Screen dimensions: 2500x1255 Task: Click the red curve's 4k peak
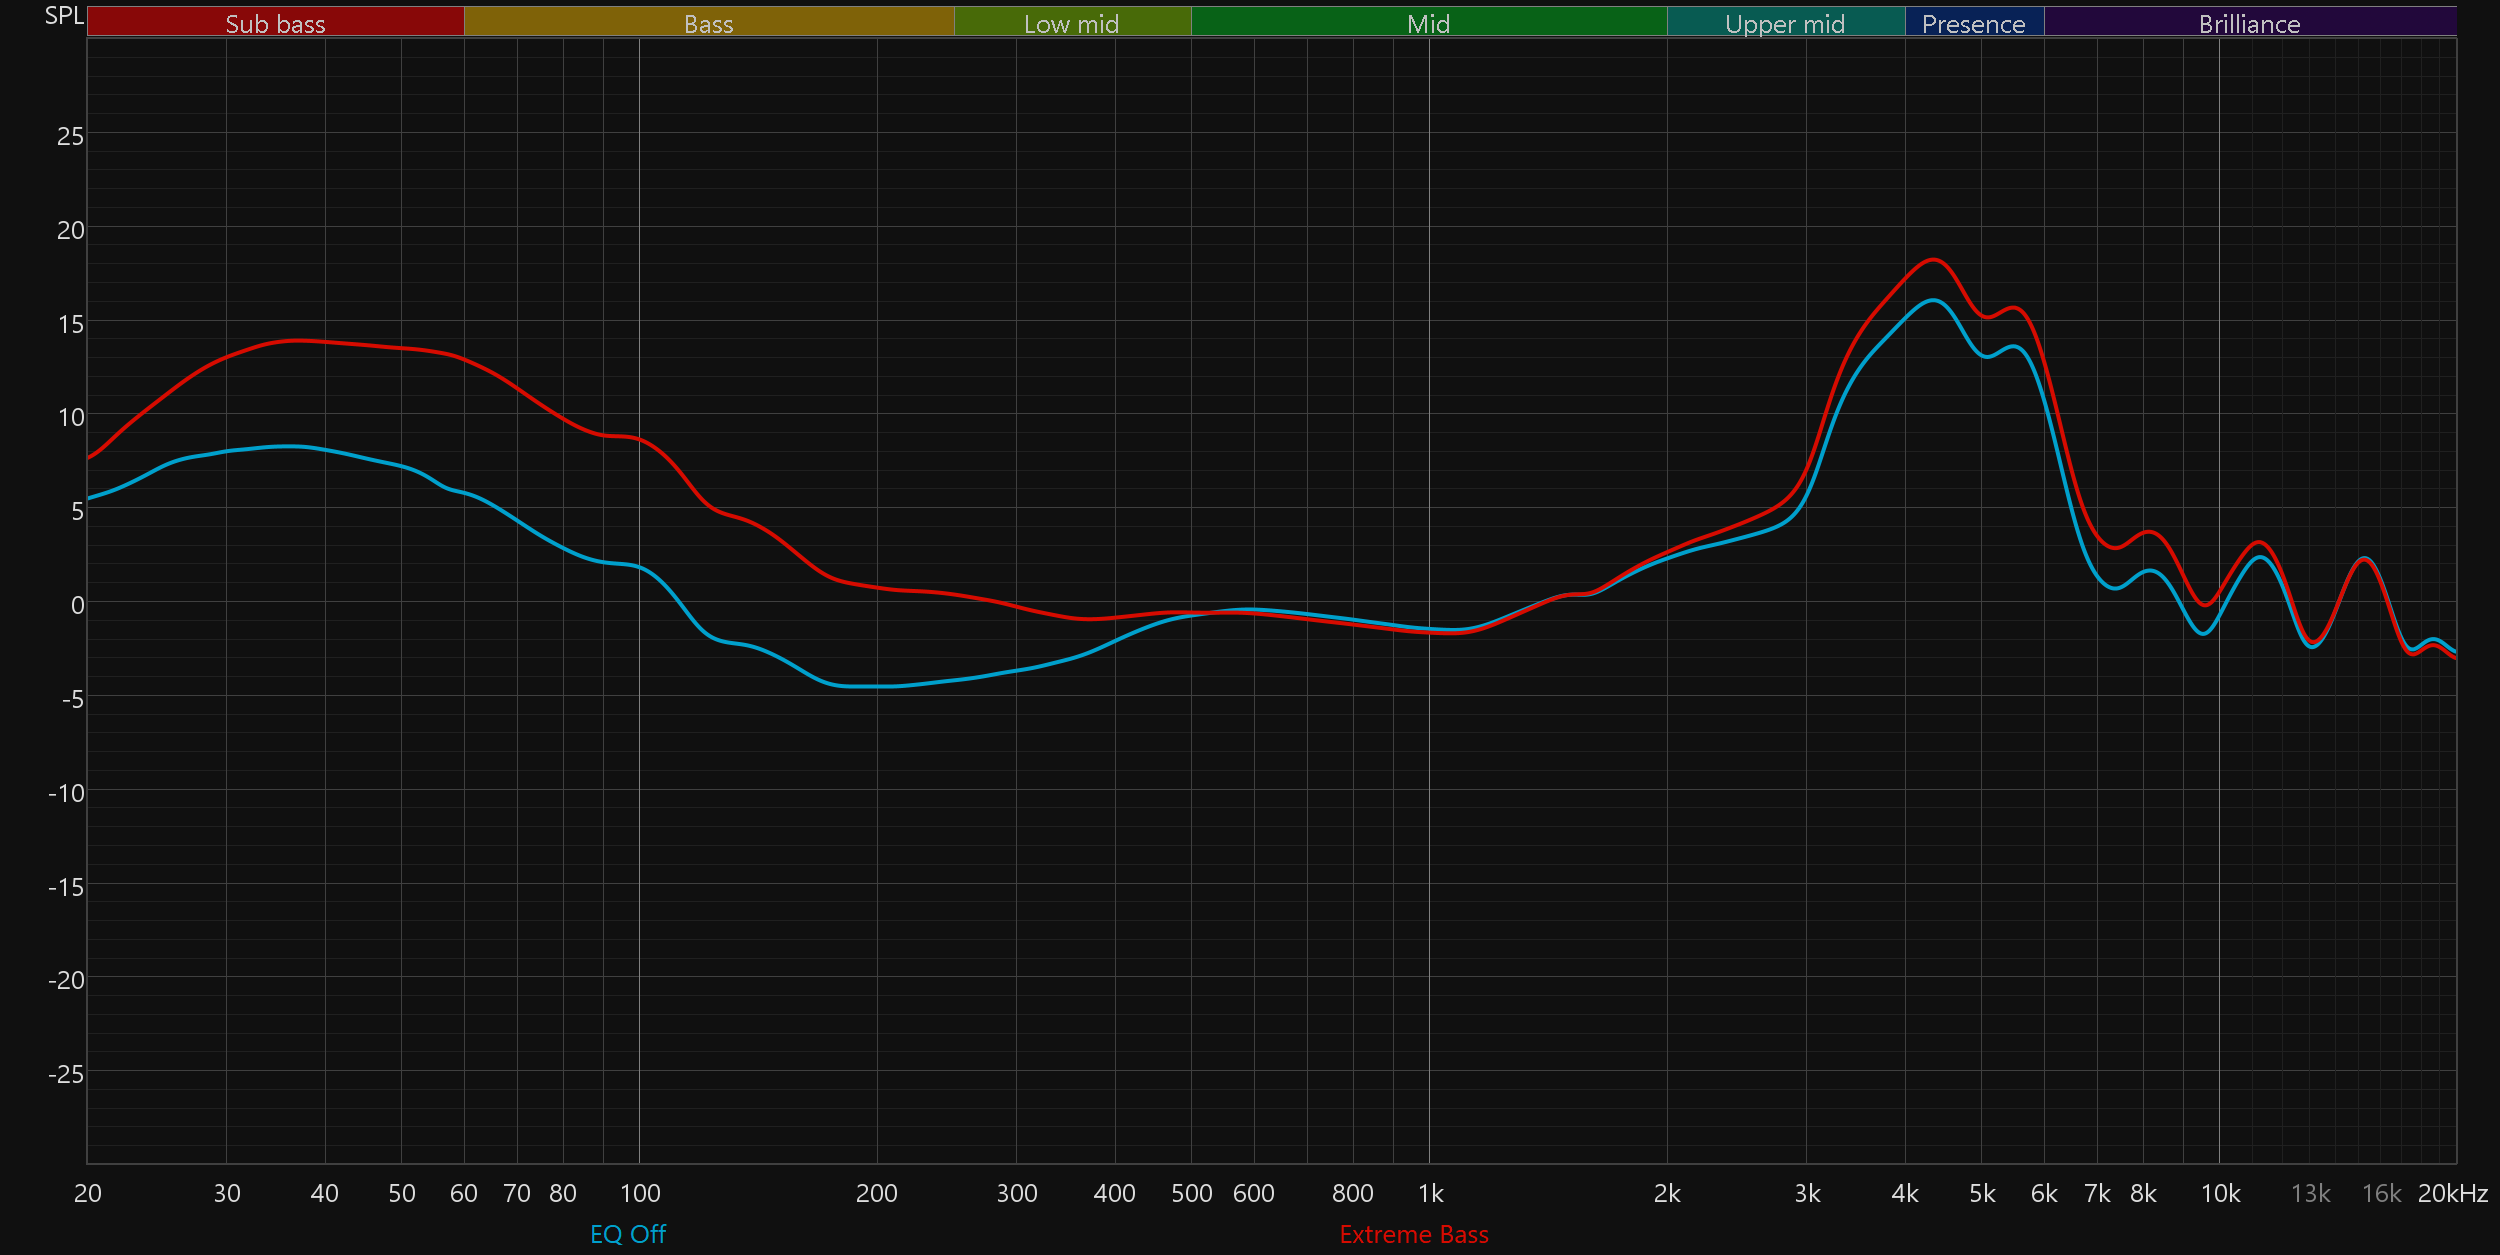[1934, 260]
